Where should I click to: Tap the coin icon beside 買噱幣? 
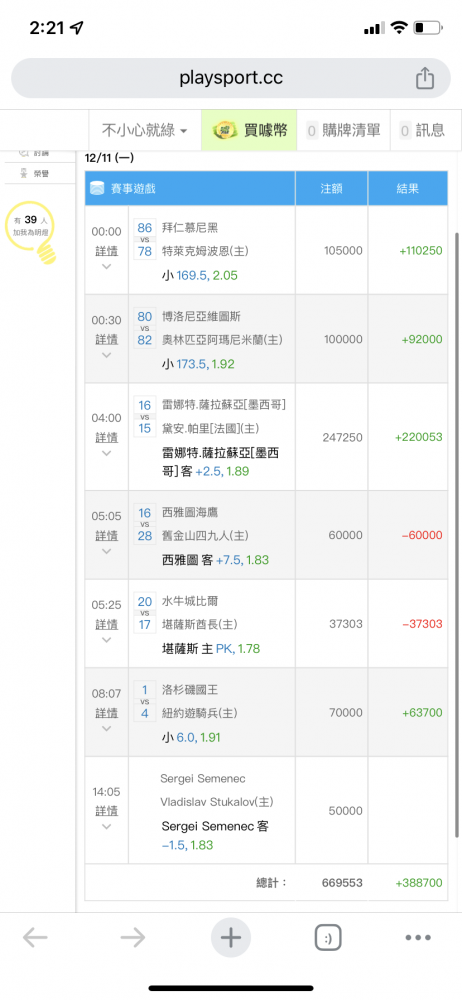[226, 130]
